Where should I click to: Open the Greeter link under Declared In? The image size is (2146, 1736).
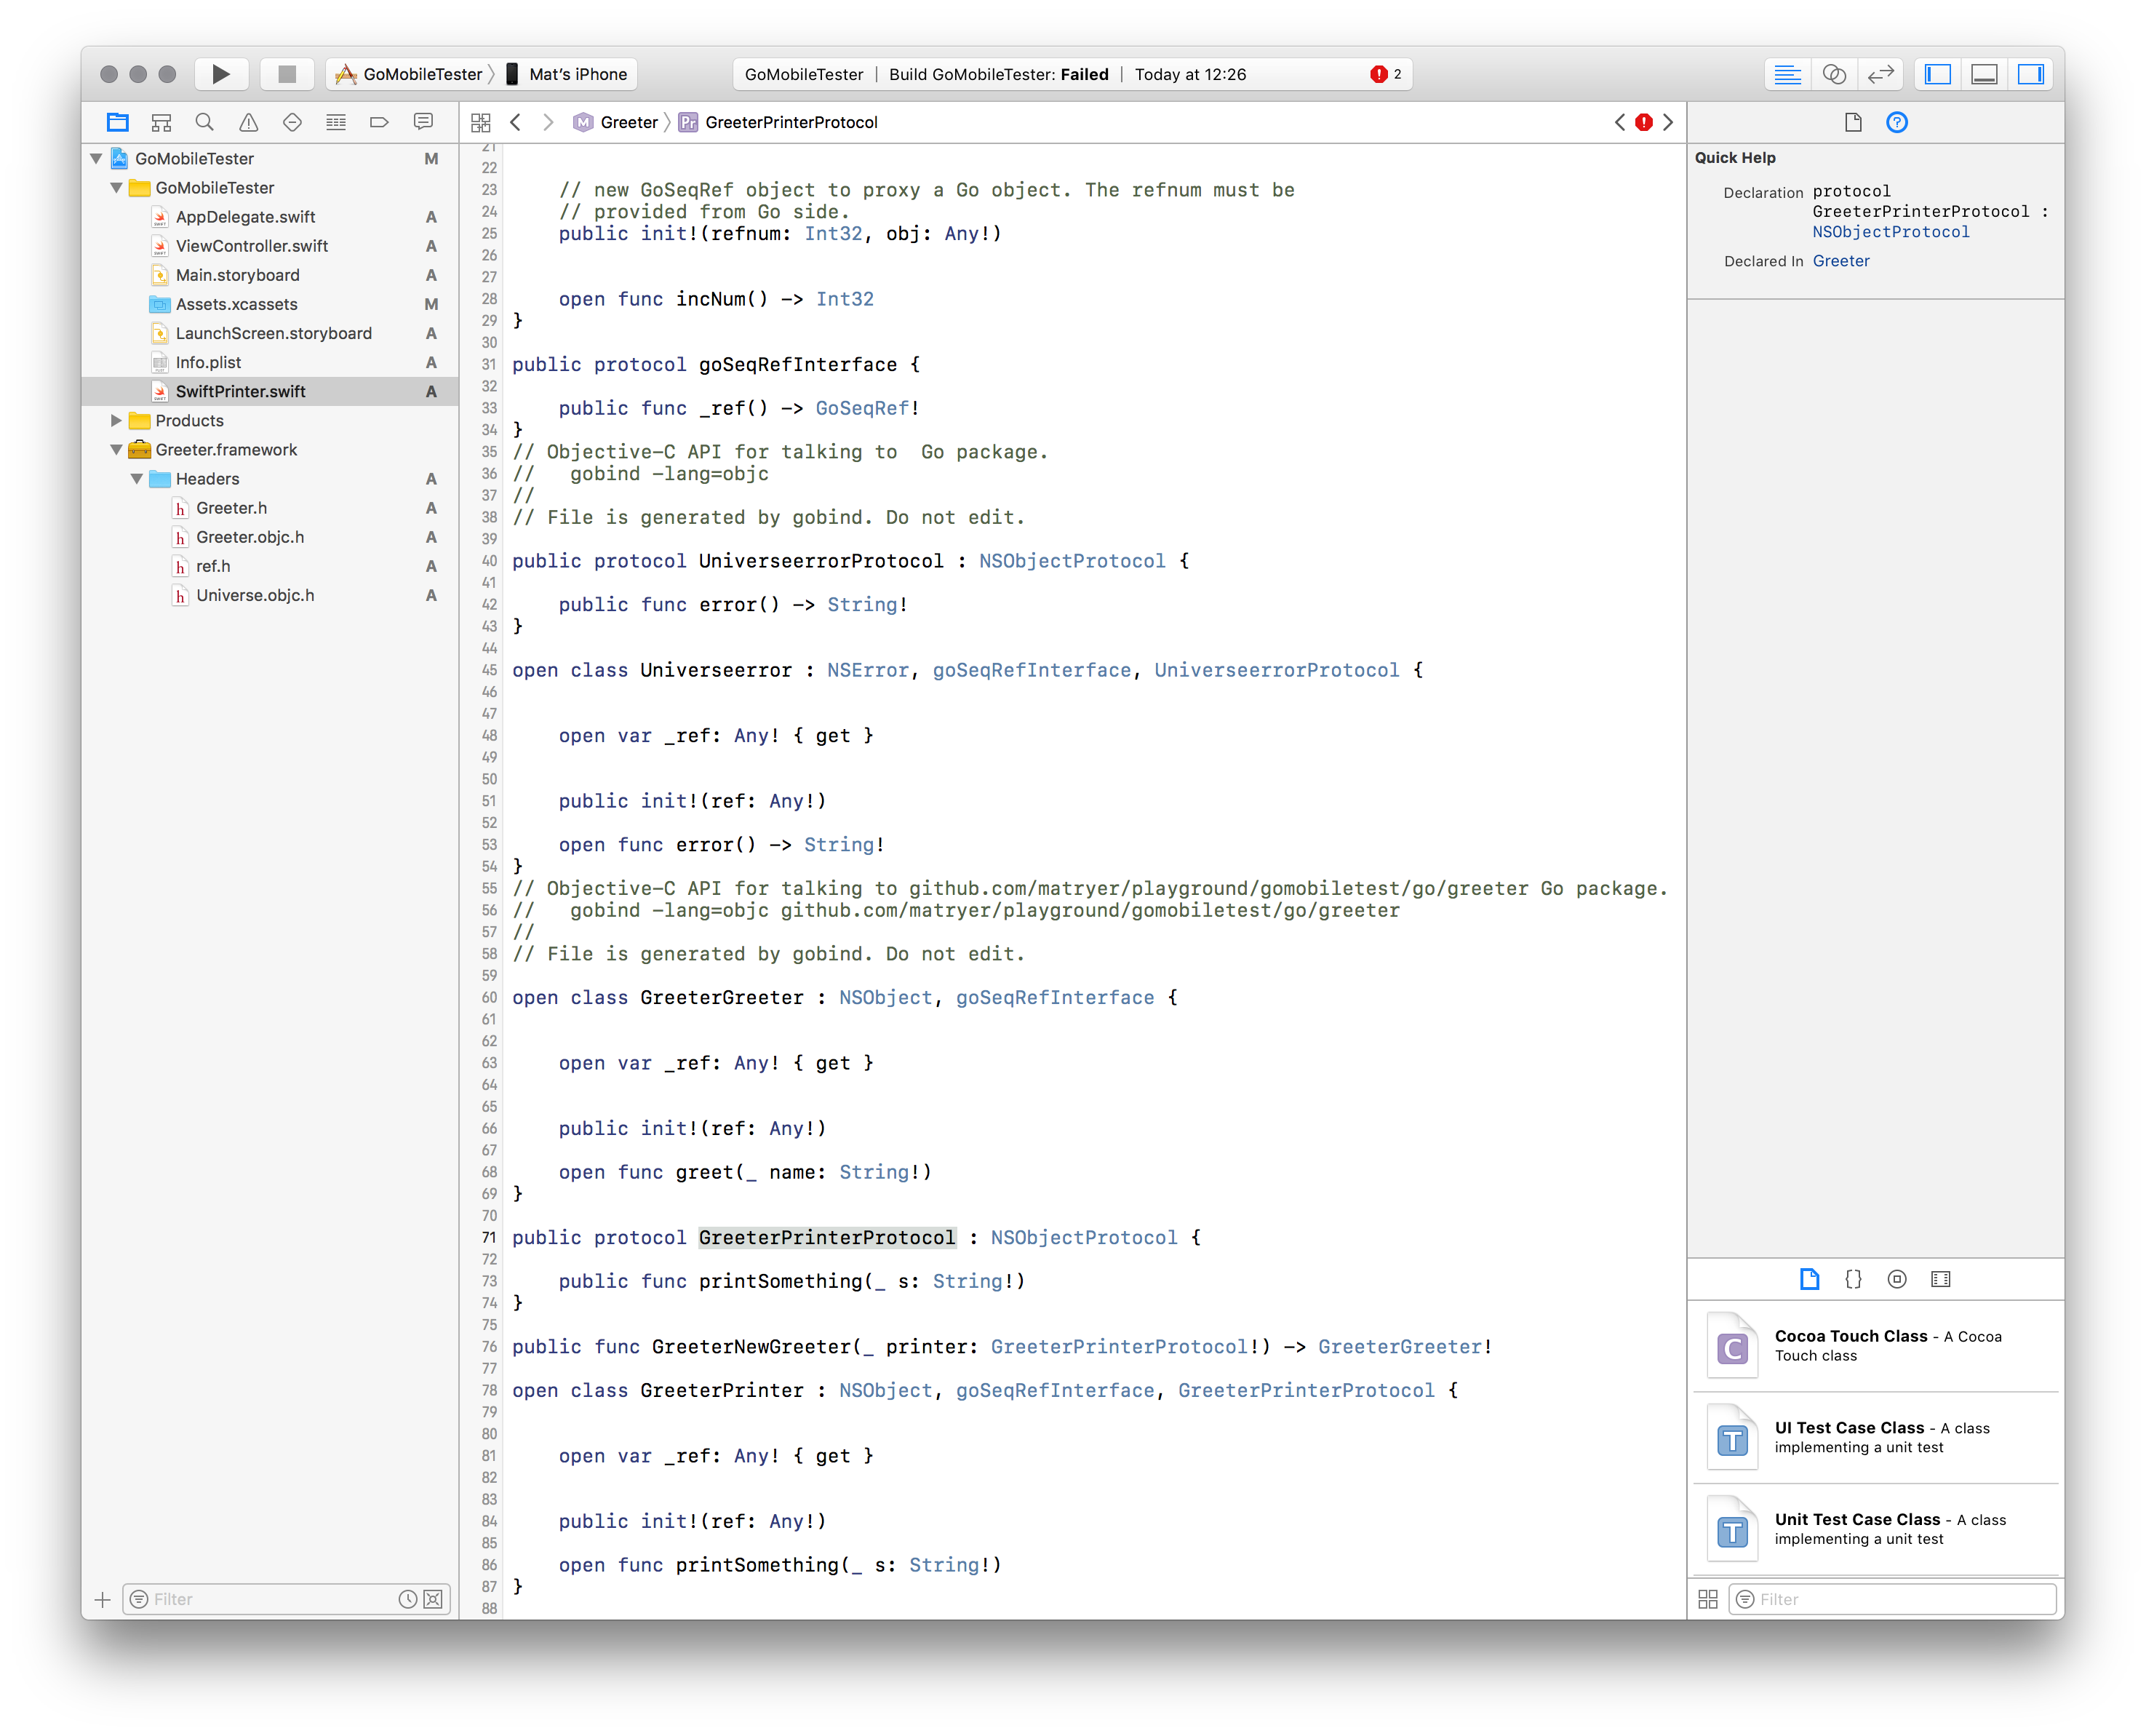pos(1841,261)
